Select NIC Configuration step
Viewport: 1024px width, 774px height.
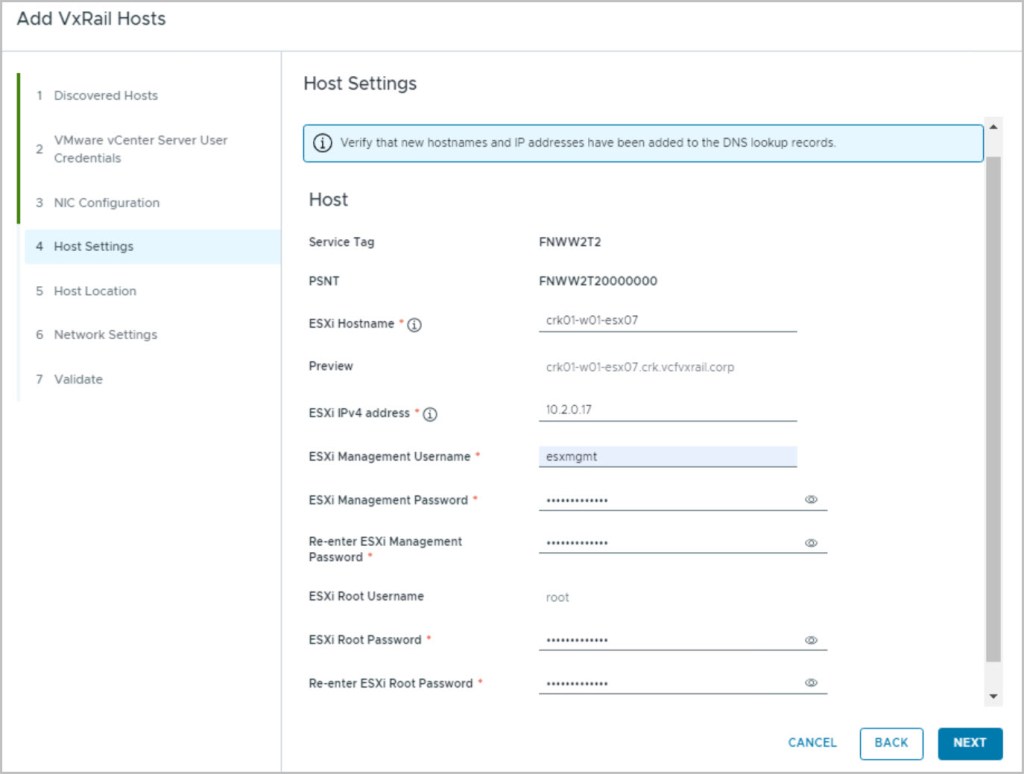[106, 203]
